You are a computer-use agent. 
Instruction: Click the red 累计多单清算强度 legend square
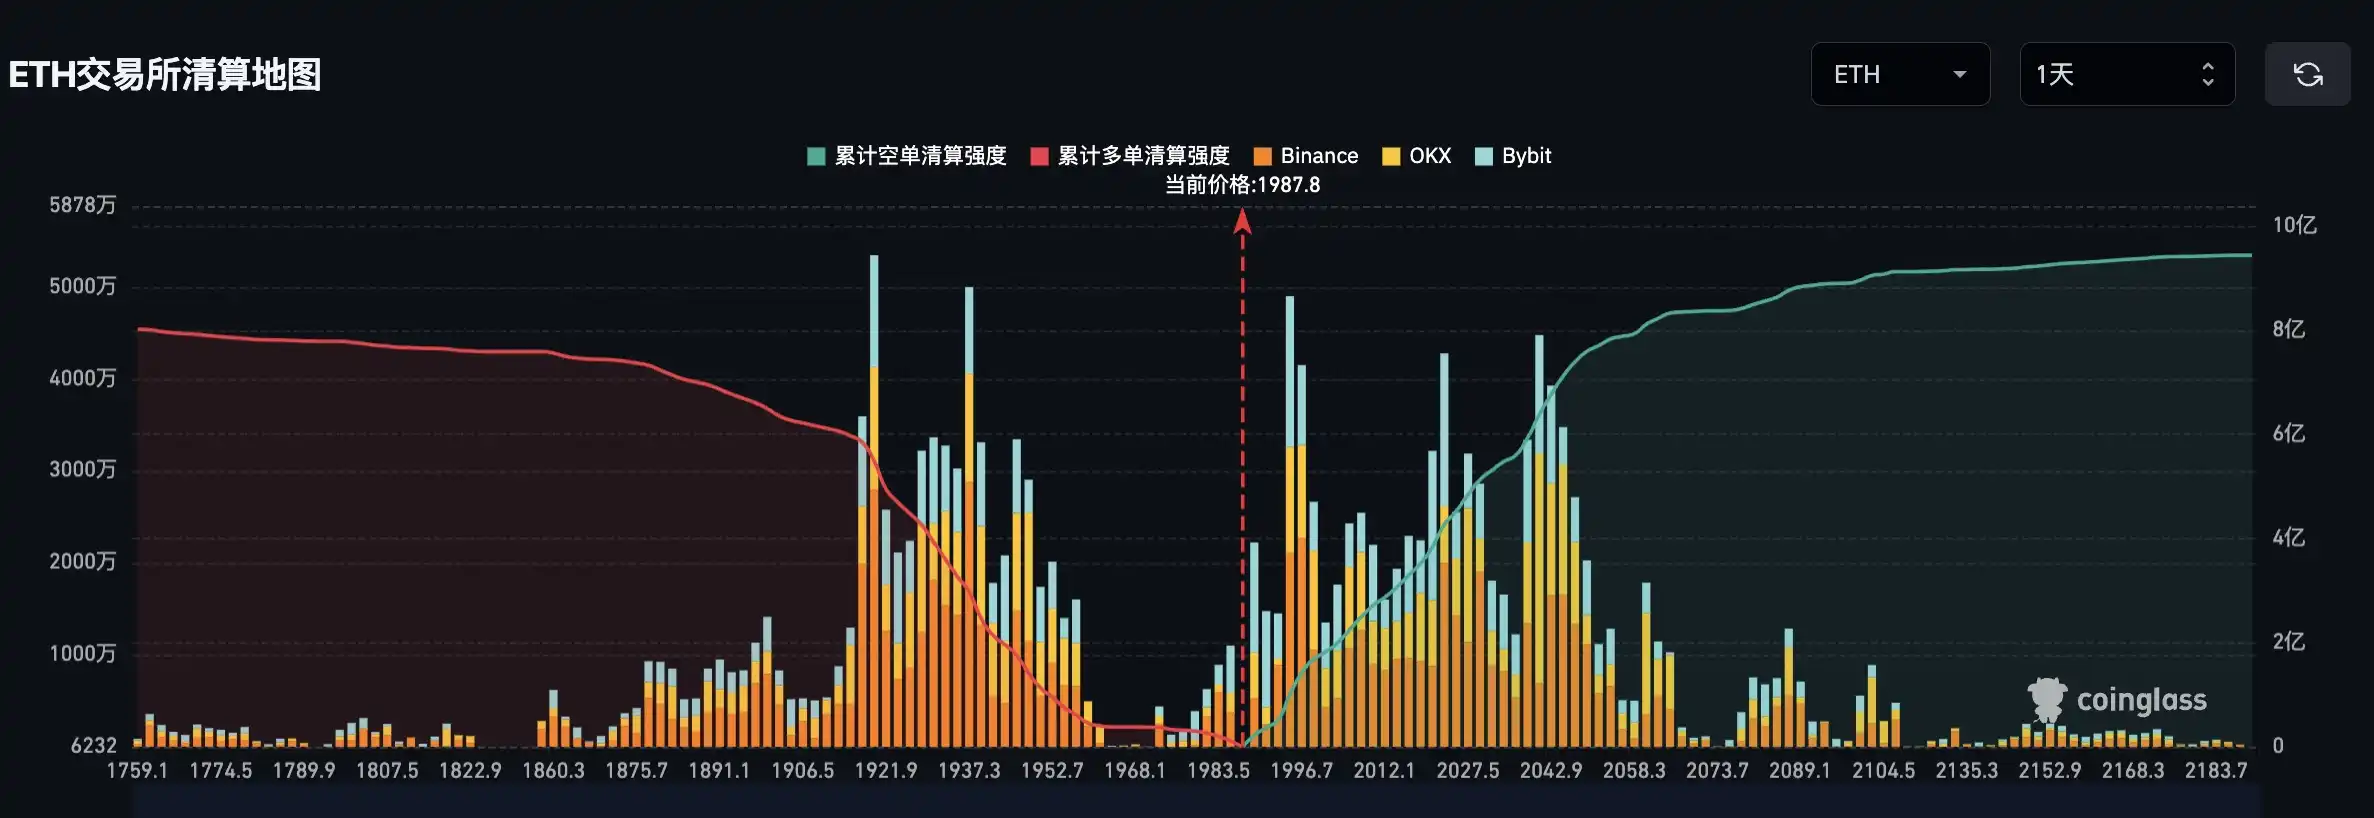(x=1039, y=156)
